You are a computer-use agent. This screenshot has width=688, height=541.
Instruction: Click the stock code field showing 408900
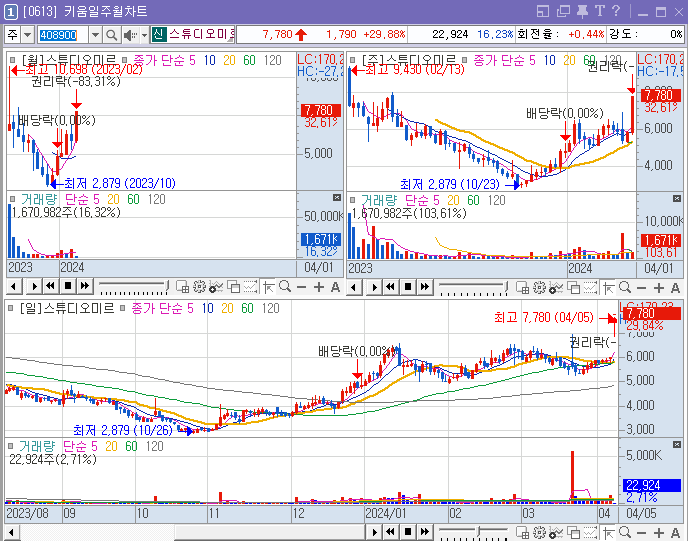63,35
